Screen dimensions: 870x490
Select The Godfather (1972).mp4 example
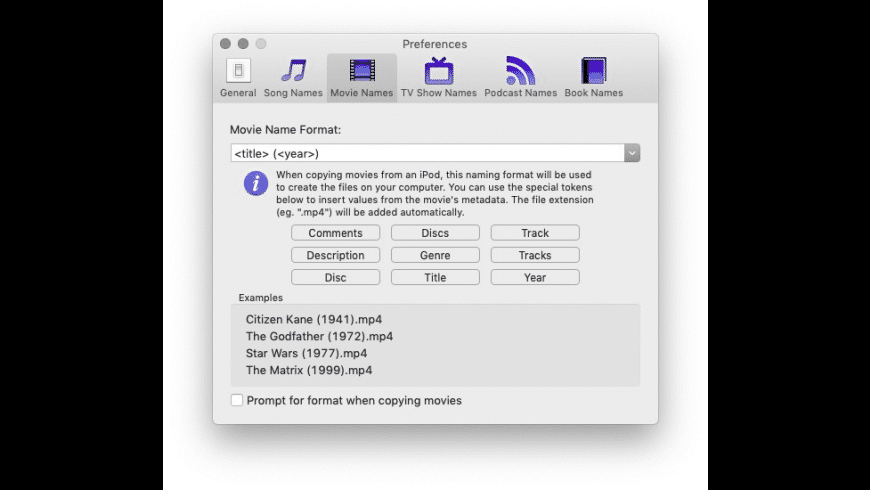[319, 336]
